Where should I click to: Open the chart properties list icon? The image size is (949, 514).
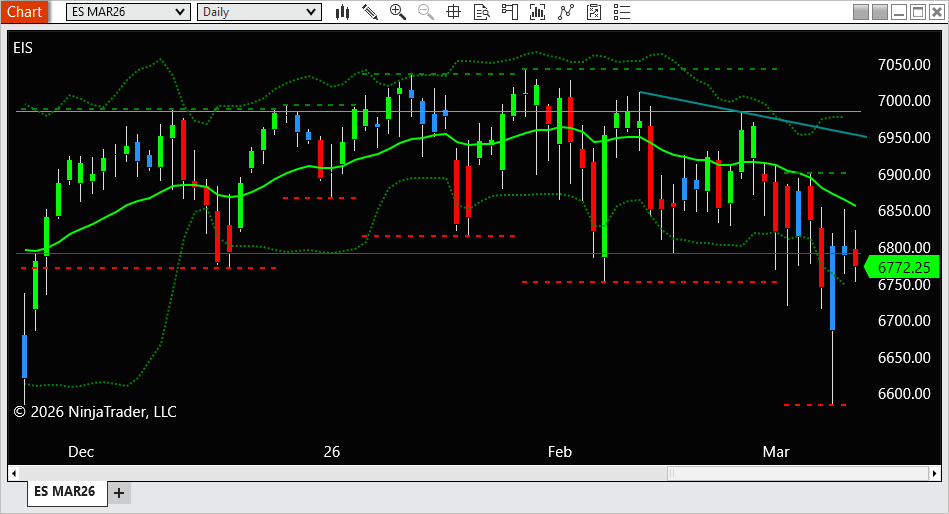(622, 12)
